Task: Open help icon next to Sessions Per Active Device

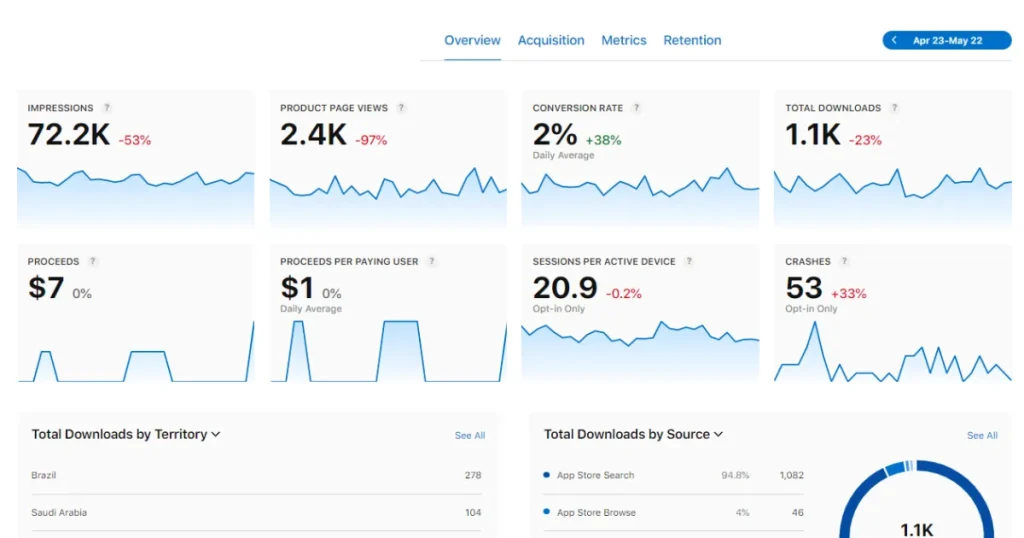Action: 688,261
